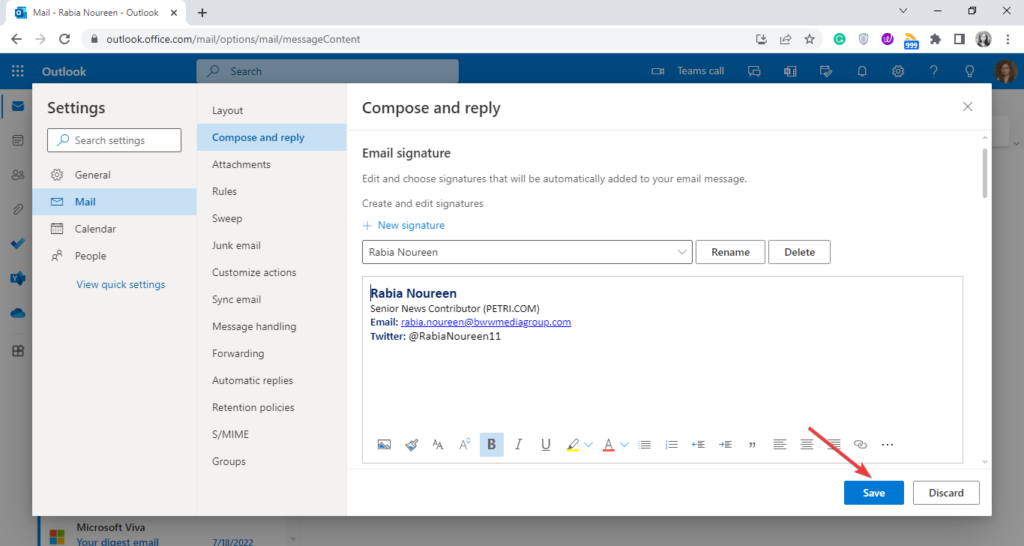Select the Mail settings category
This screenshot has height=546, width=1024.
pos(114,202)
